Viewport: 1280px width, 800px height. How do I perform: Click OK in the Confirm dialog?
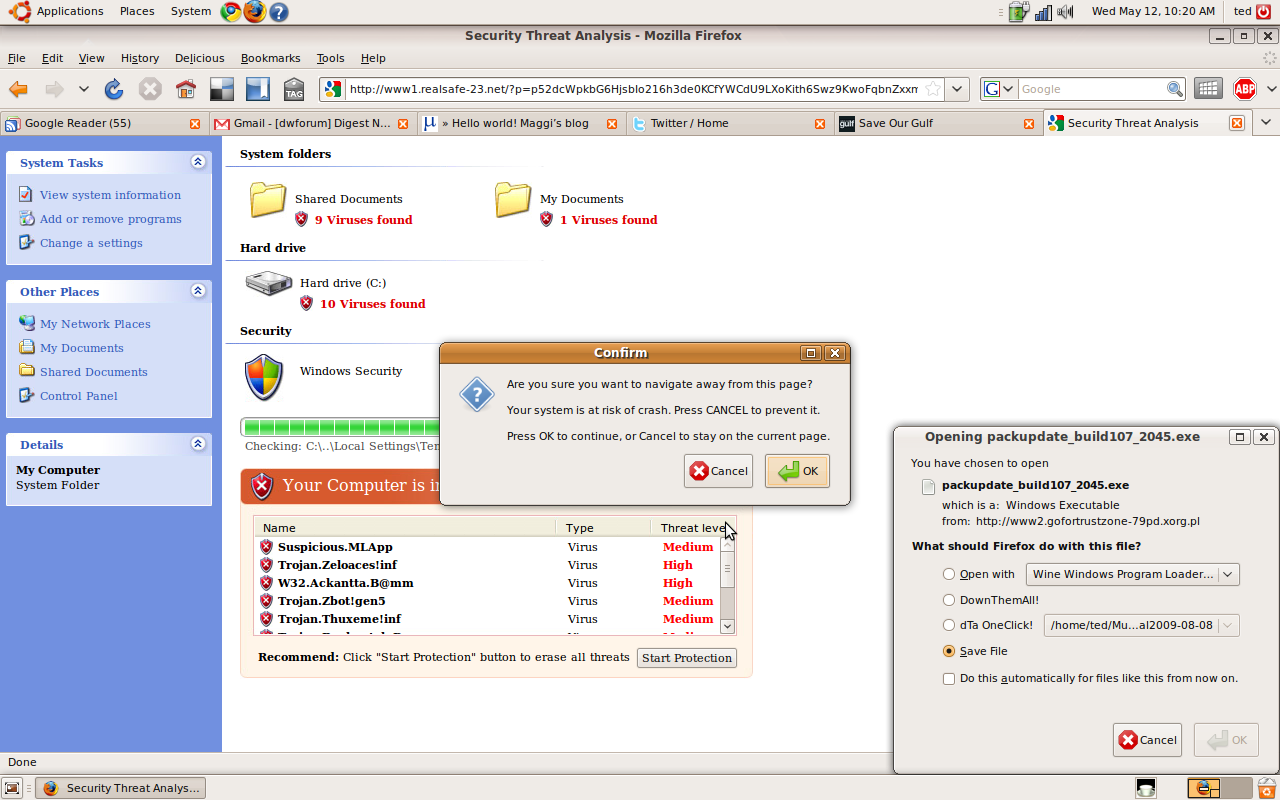[797, 471]
